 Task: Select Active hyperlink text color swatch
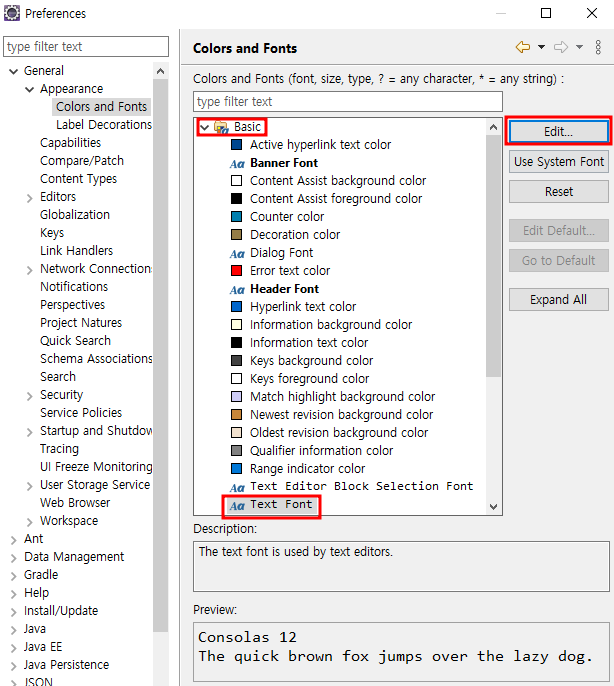[236, 145]
